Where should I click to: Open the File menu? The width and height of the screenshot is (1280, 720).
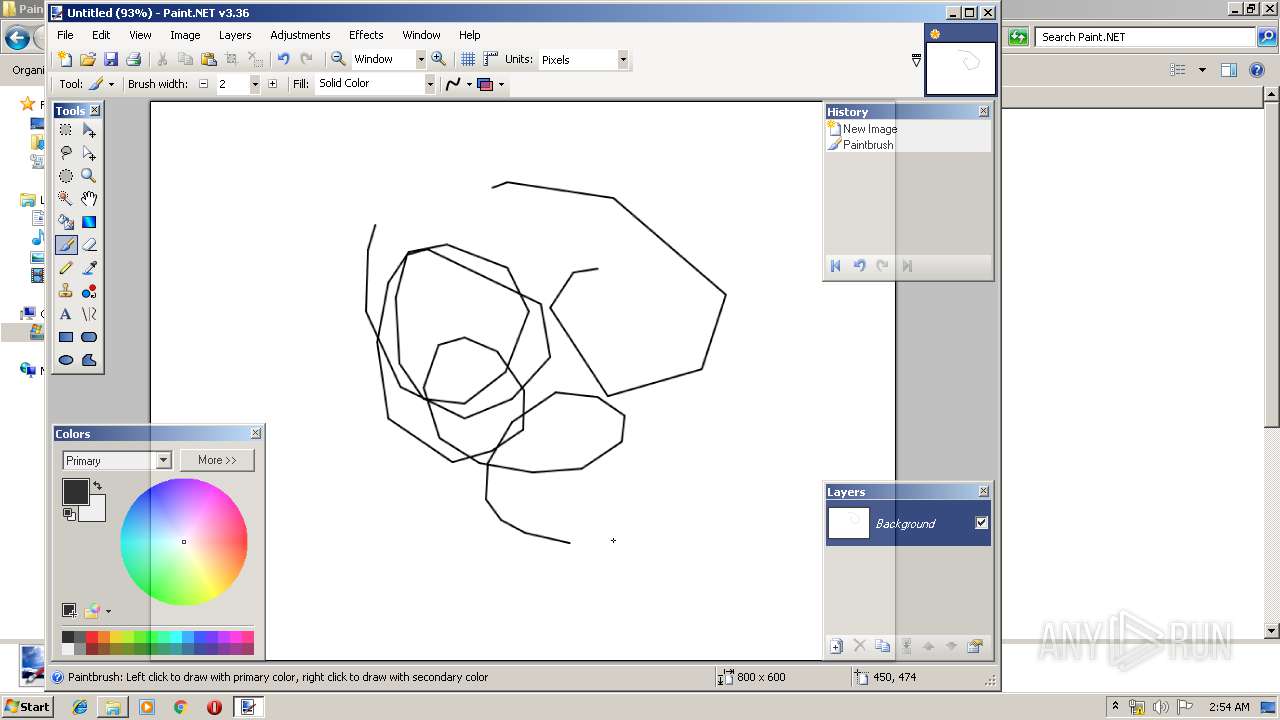pos(65,35)
